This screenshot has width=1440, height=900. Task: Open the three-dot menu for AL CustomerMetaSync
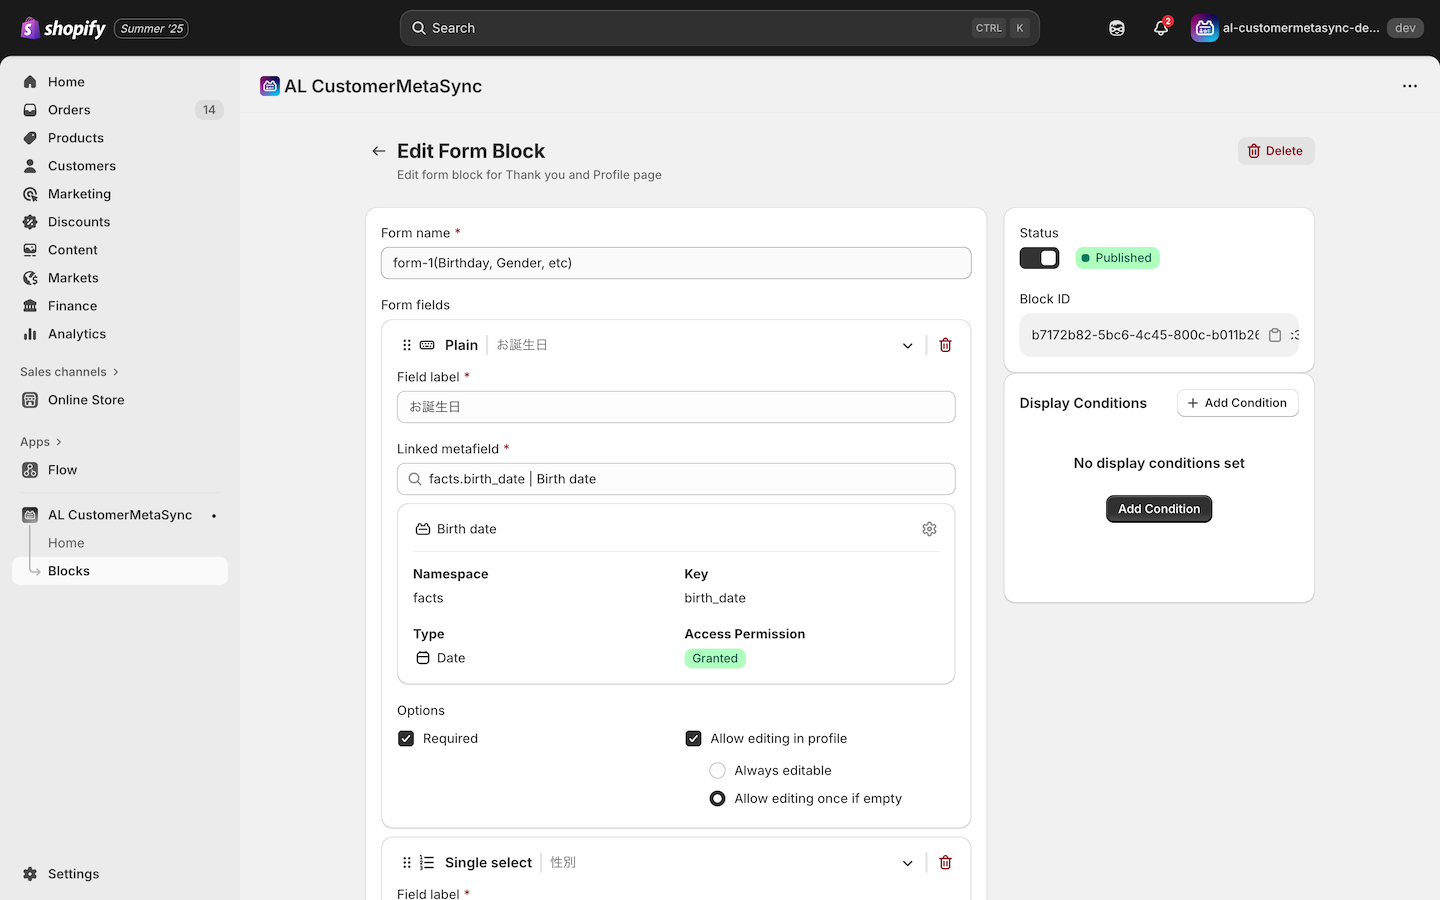click(1409, 86)
